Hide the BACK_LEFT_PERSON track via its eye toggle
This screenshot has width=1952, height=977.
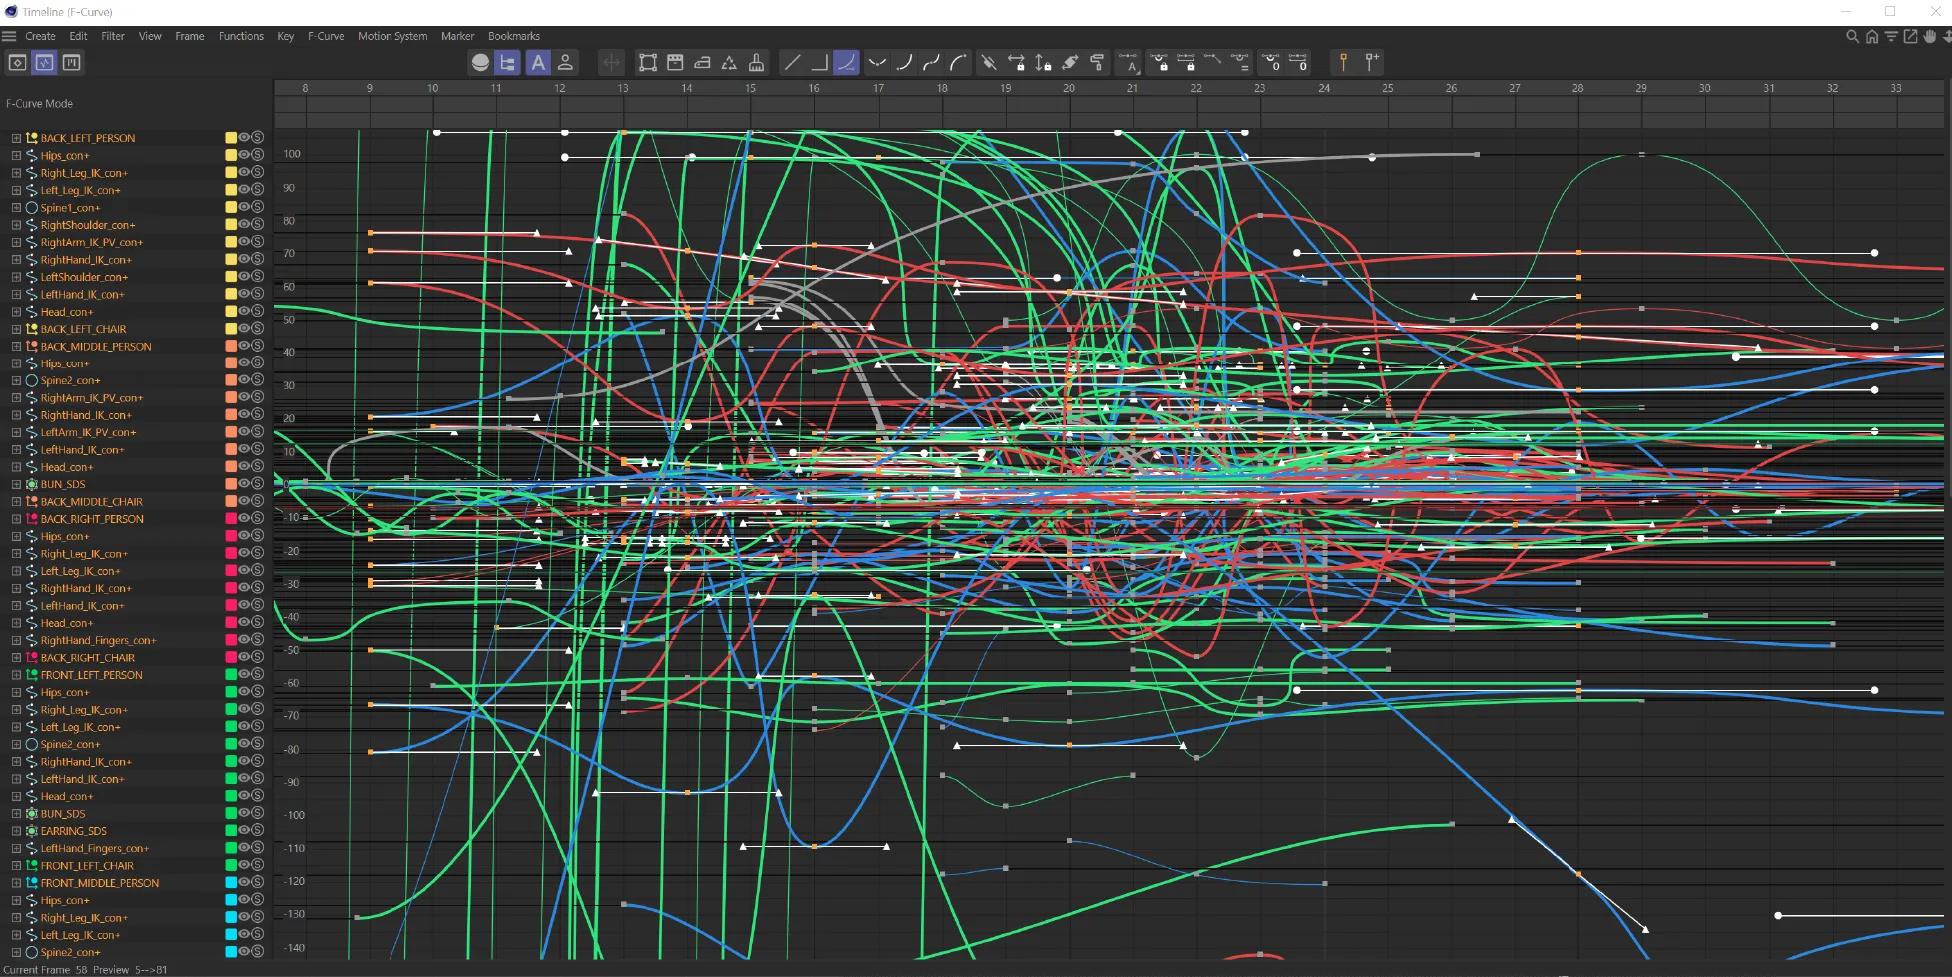[x=244, y=138]
